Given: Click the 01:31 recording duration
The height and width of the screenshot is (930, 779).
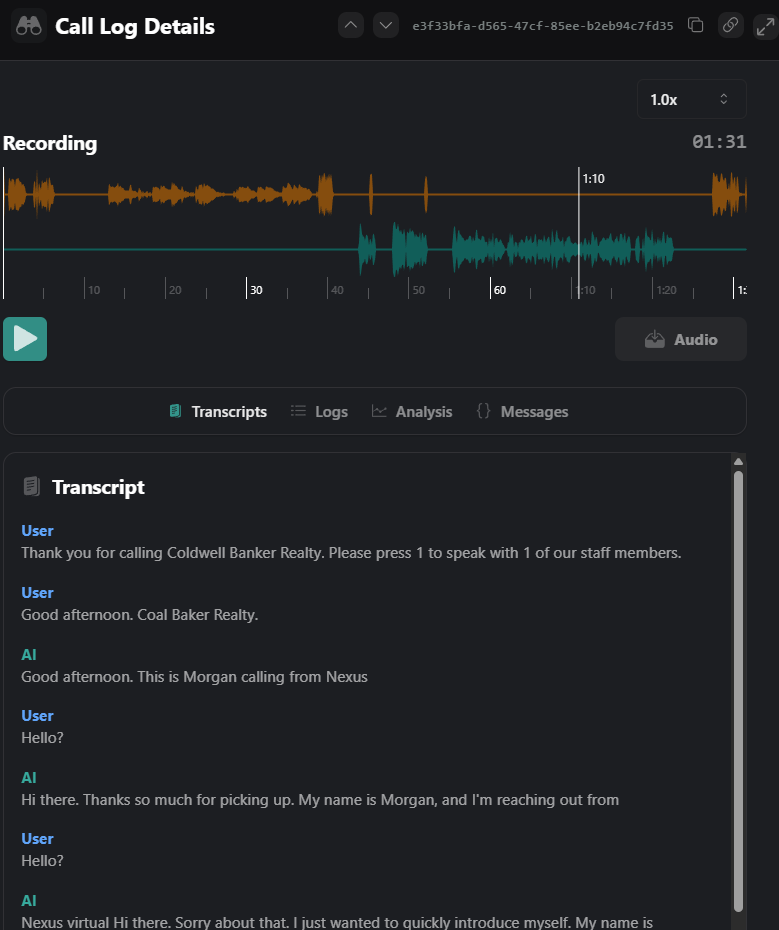Looking at the screenshot, I should click(719, 142).
